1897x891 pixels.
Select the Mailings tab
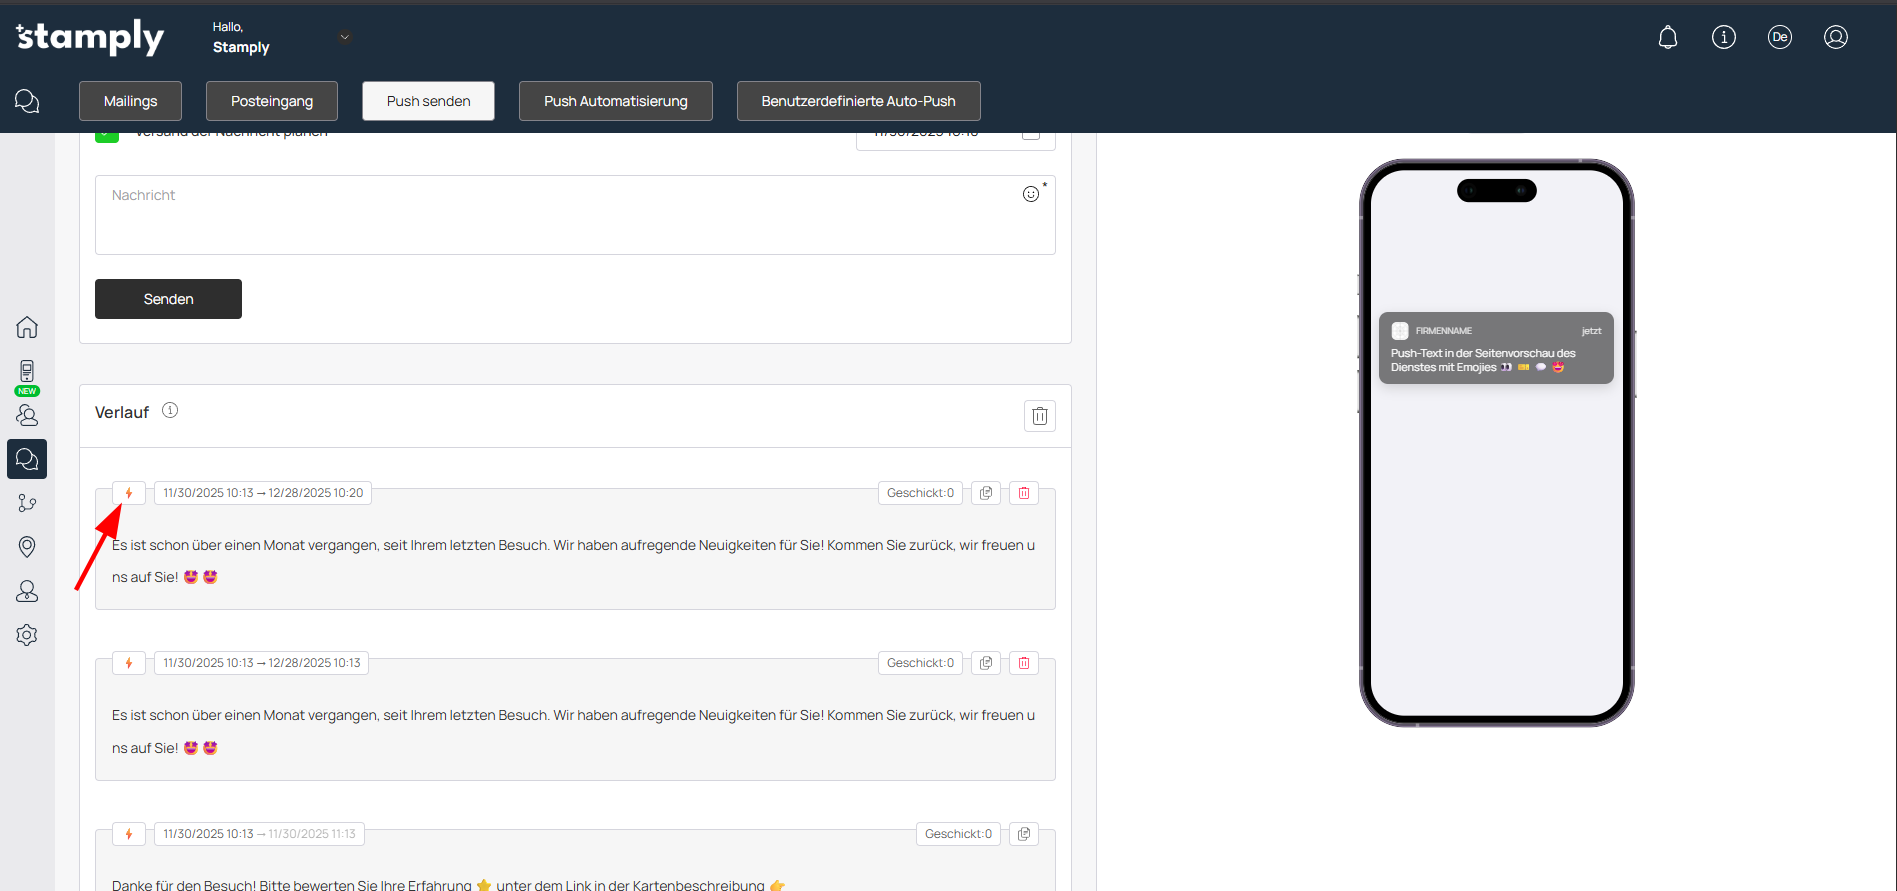[130, 101]
